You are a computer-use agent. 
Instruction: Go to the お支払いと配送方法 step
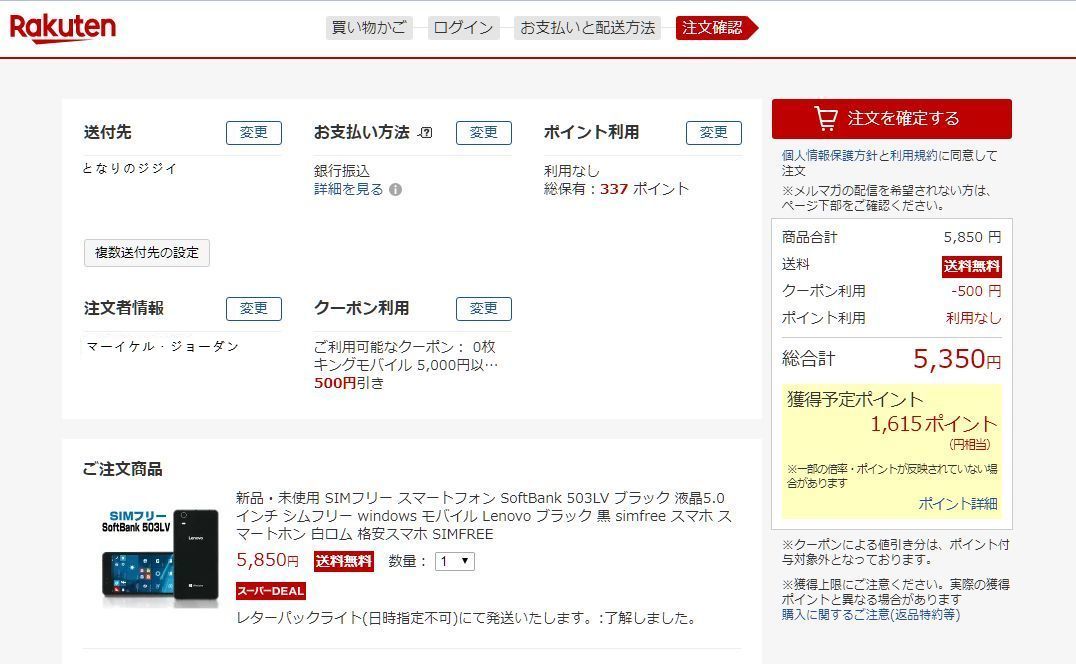(587, 28)
